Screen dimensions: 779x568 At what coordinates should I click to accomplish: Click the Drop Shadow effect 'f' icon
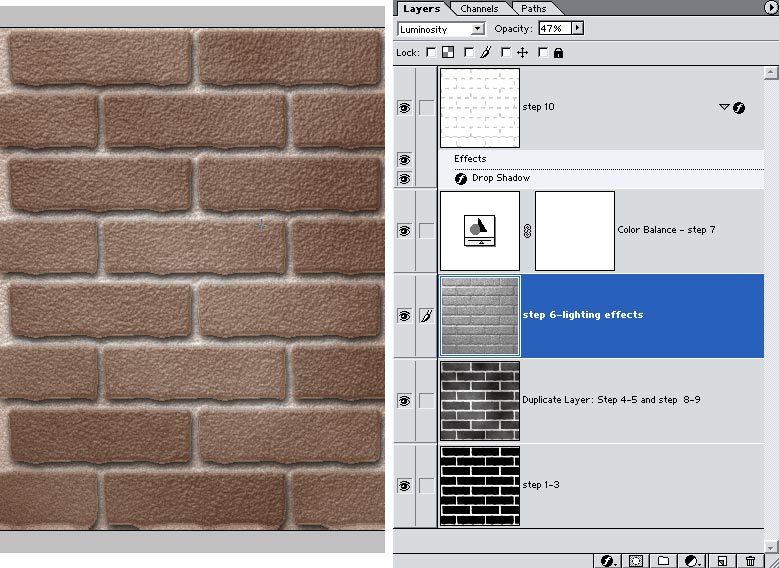coord(461,178)
